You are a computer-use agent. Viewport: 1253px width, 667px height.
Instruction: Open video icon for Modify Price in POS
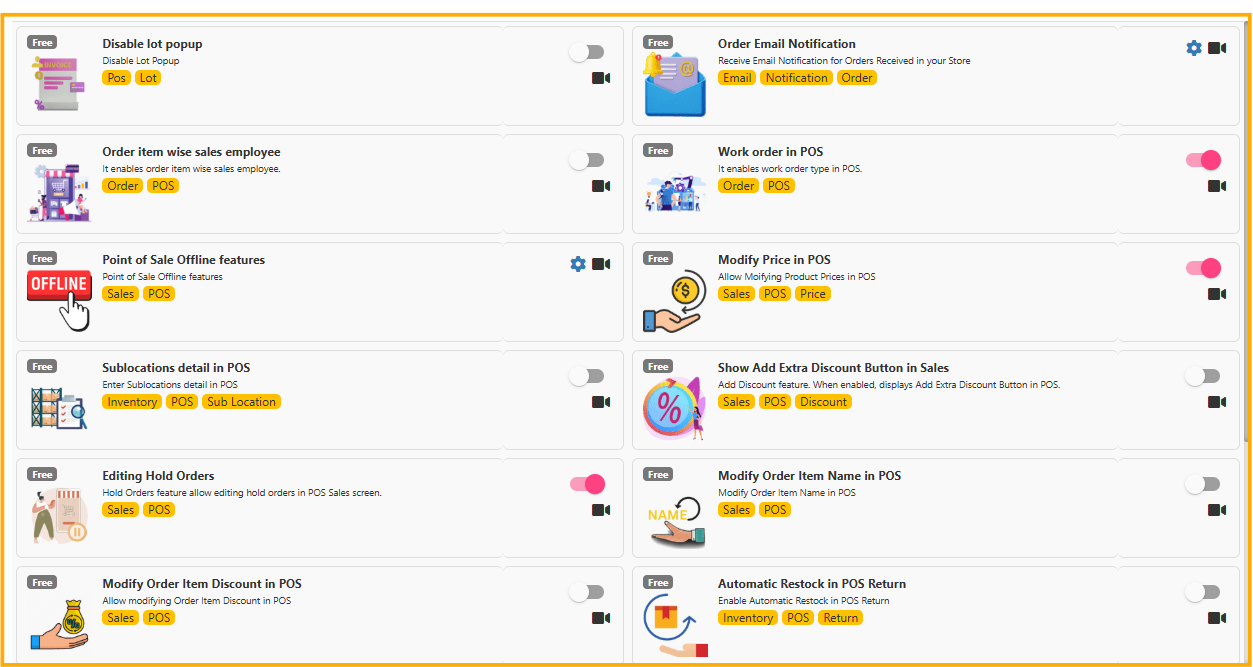tap(1217, 294)
